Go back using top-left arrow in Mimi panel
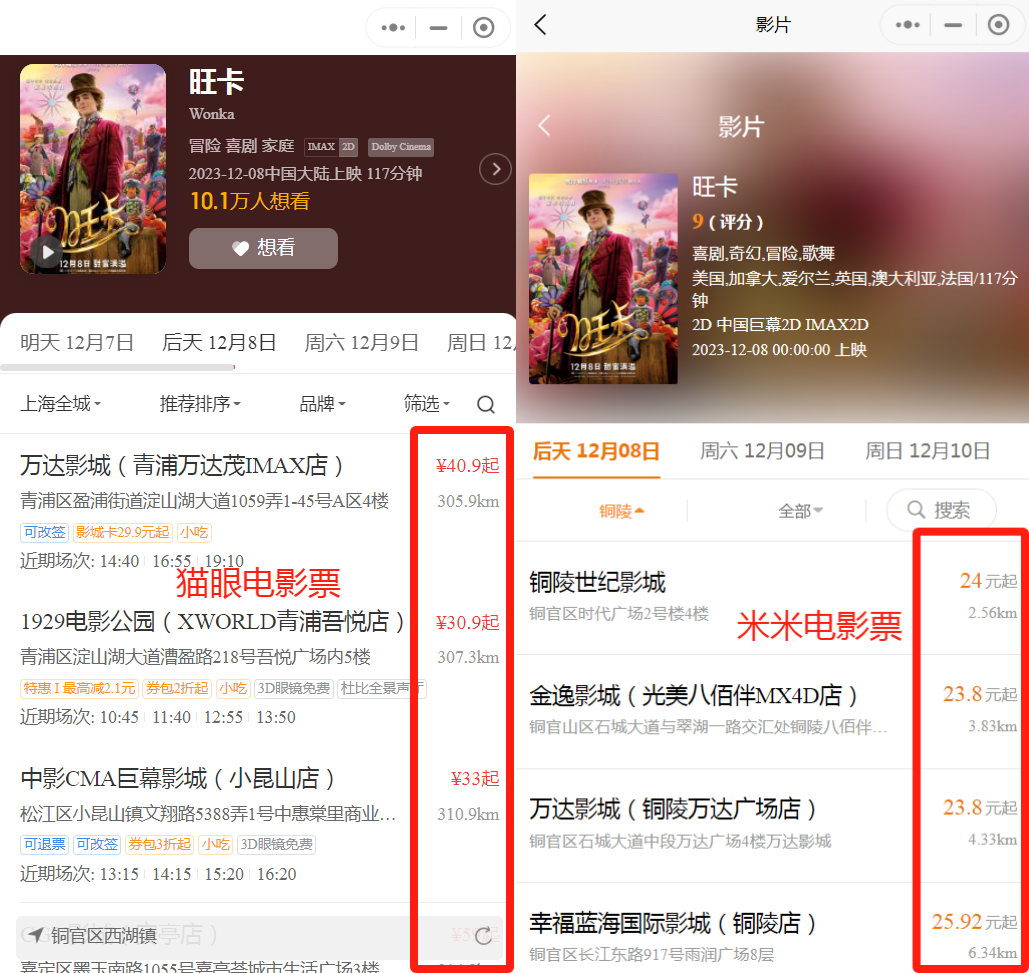1029x973 pixels. point(540,25)
